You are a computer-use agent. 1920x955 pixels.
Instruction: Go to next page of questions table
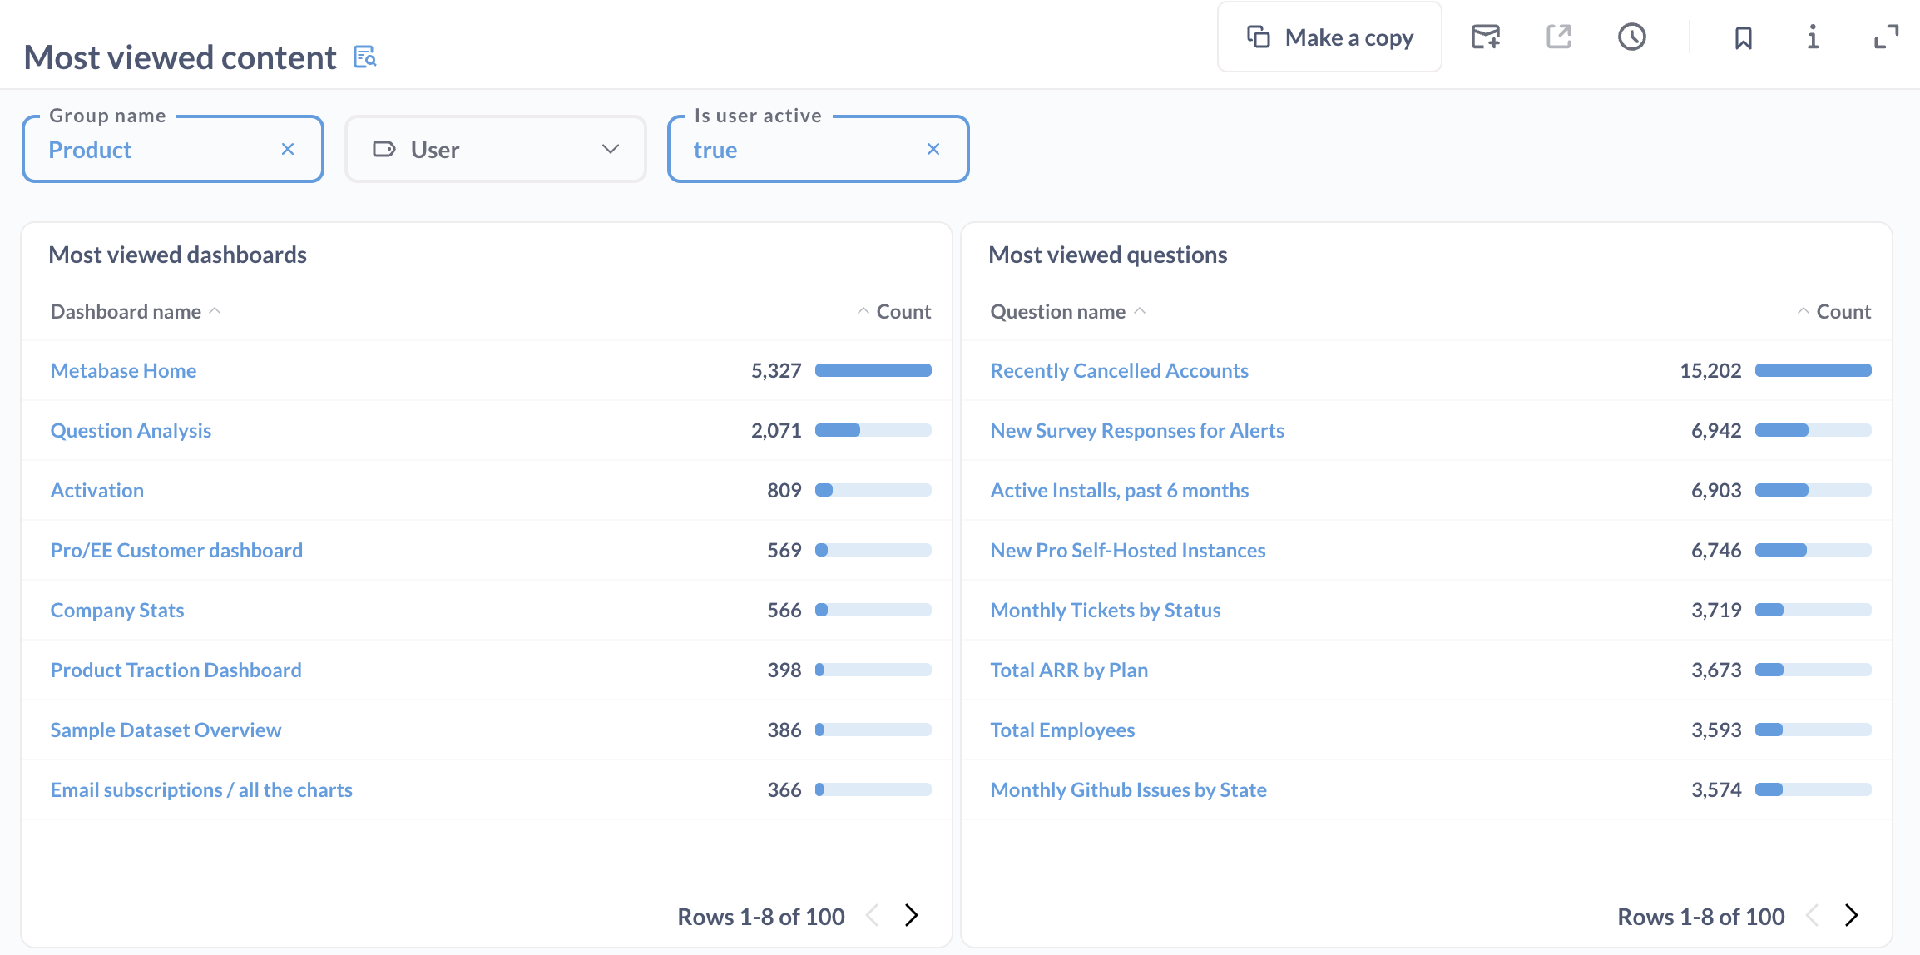pos(1851,915)
